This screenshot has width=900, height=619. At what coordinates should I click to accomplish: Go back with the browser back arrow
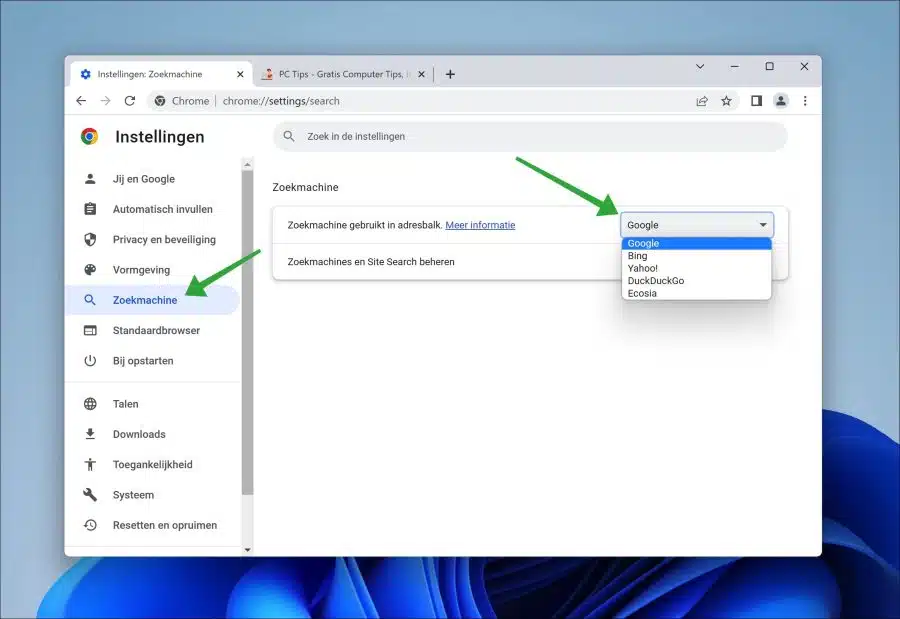(81, 101)
